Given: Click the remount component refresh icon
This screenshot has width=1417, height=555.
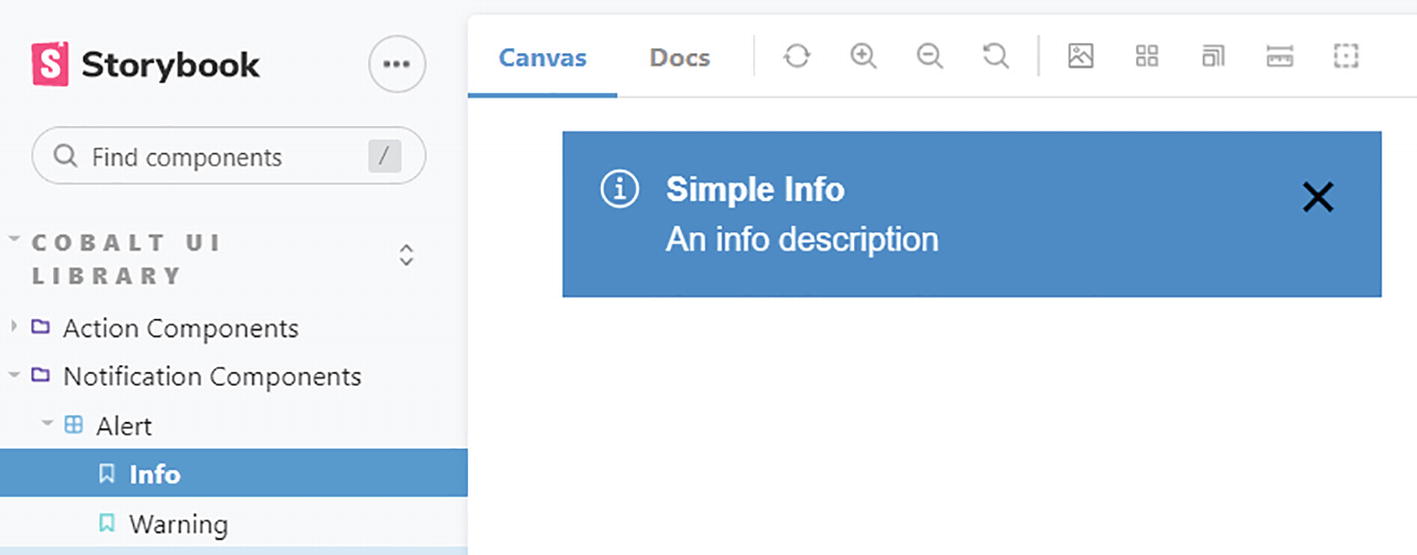Looking at the screenshot, I should tap(796, 56).
